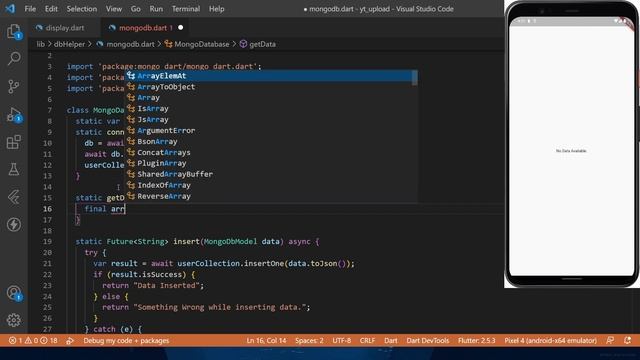The width and height of the screenshot is (640, 360).
Task: Open the Accounts icon
Action: [x=13, y=293]
